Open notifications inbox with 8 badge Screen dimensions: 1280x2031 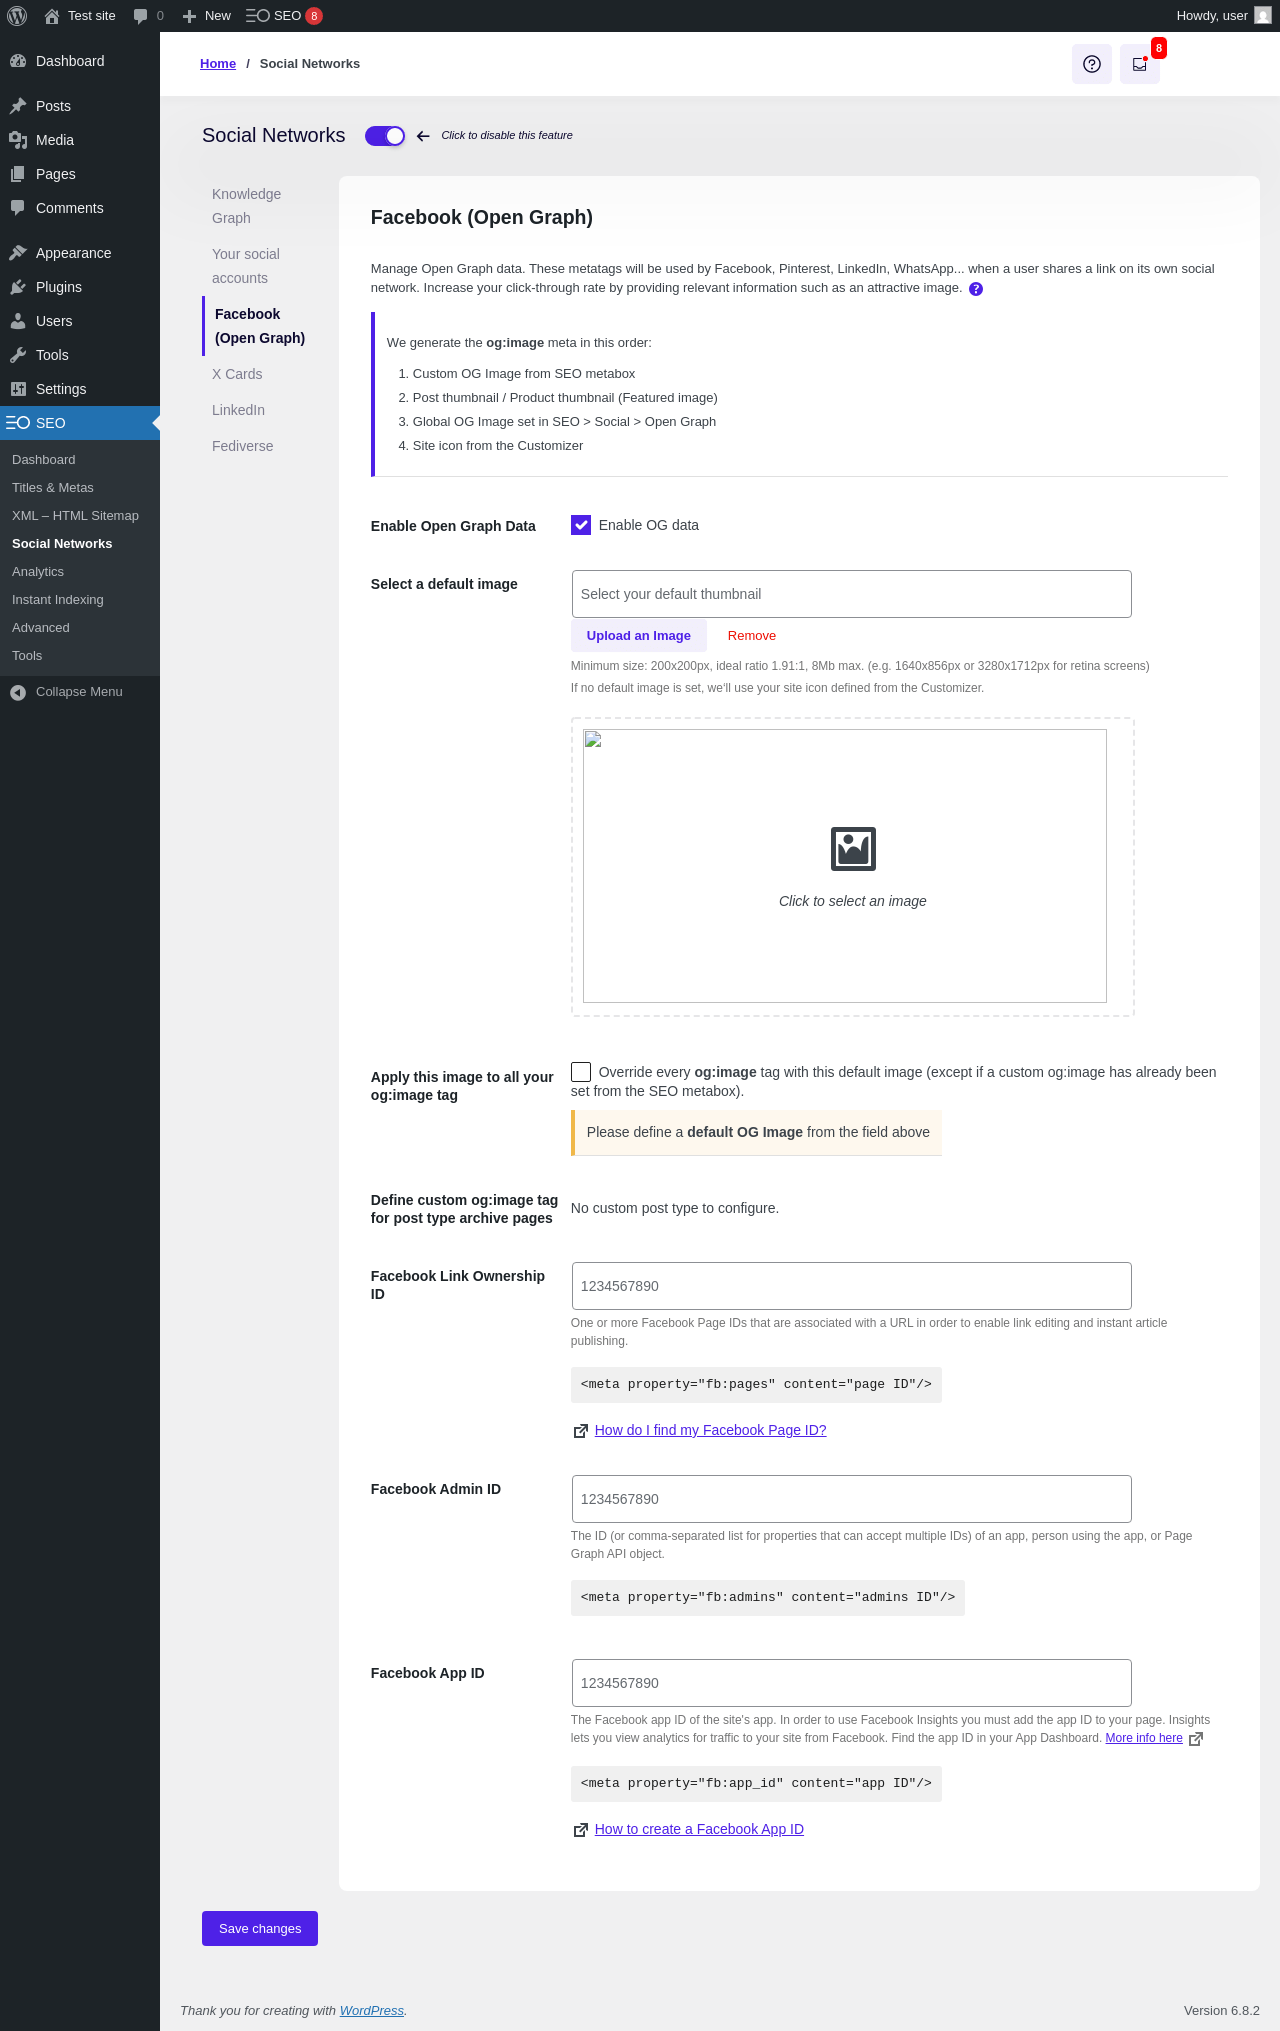tap(1140, 64)
